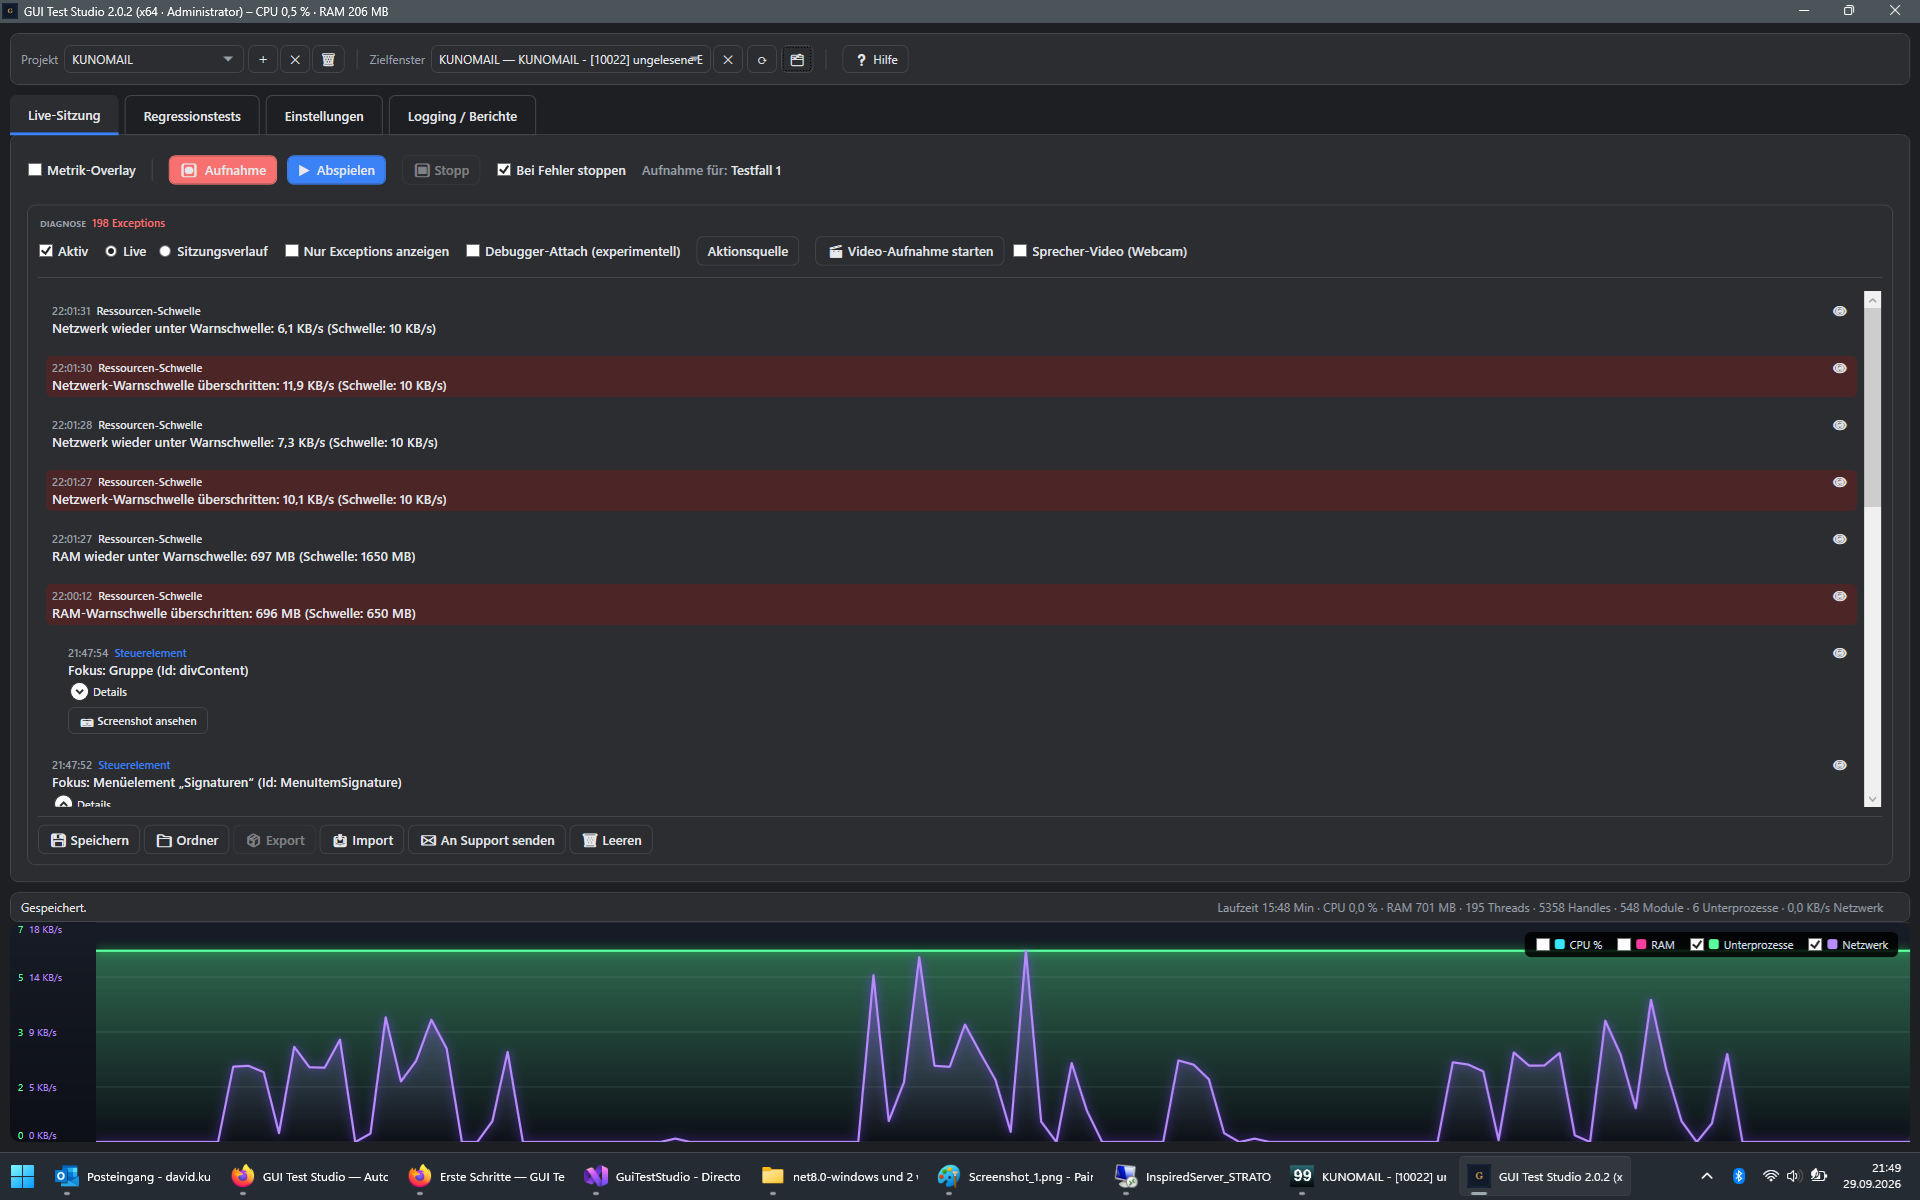
Task: Delete project using trash icon
Action: coord(328,60)
